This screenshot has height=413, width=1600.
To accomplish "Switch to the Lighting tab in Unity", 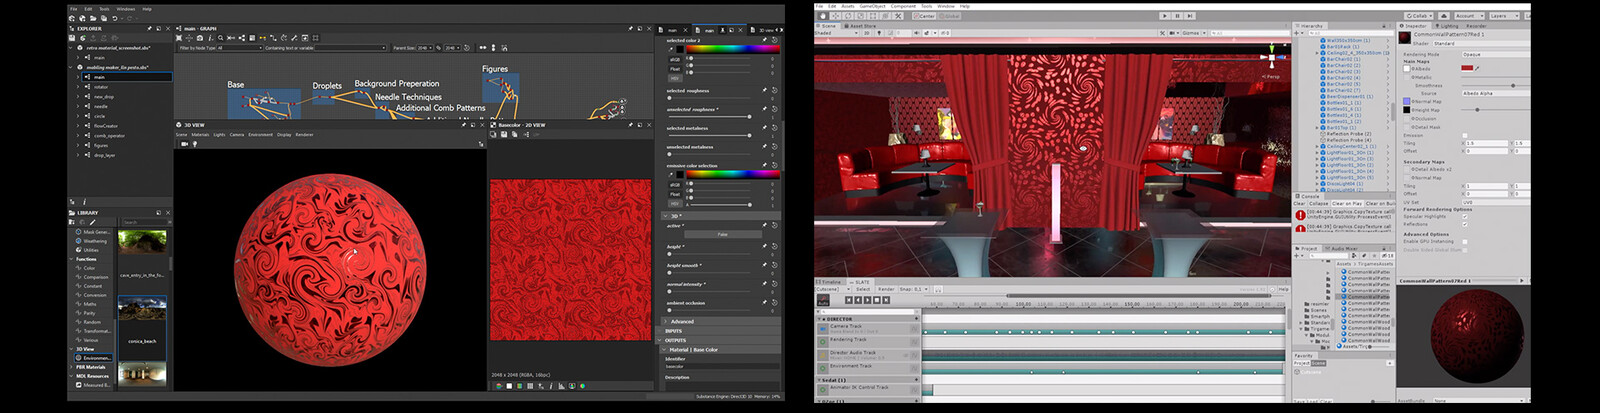I will coord(1447,26).
